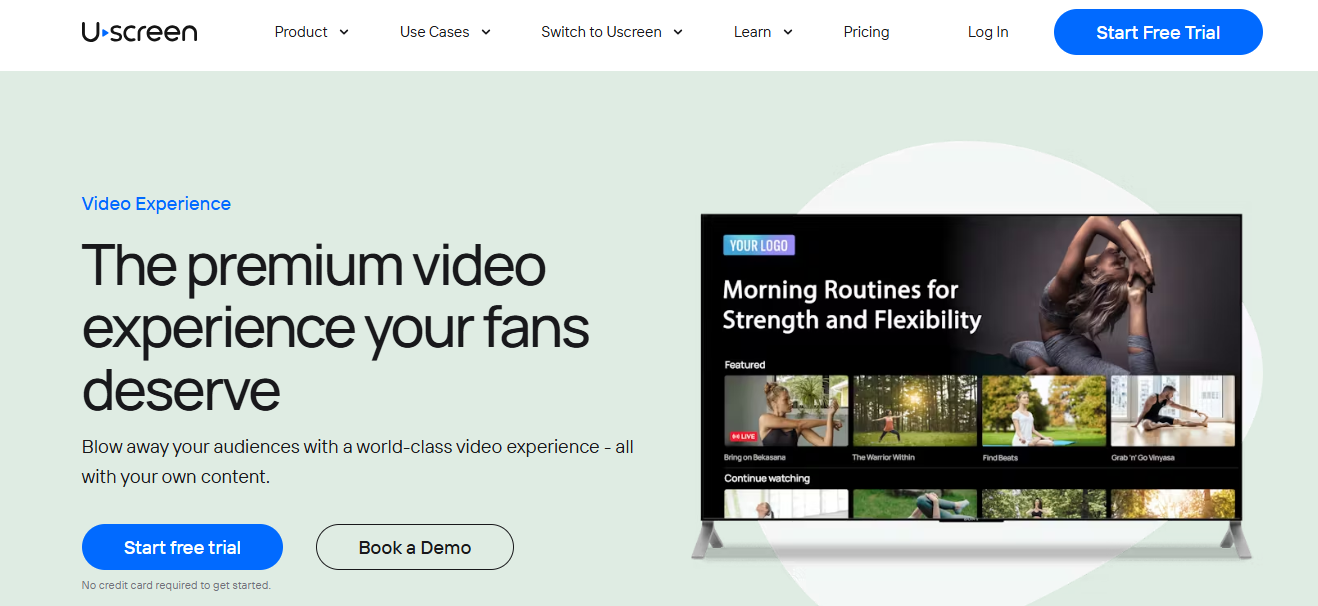Click the Log In link
Viewport: 1318px width, 606px height.
[988, 32]
